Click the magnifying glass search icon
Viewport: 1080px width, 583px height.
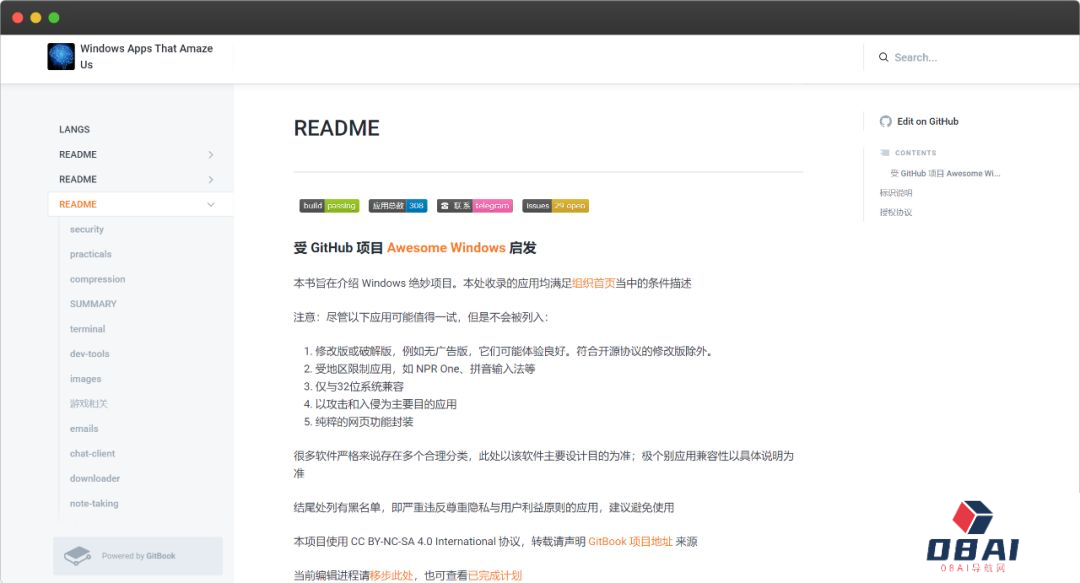pos(883,57)
